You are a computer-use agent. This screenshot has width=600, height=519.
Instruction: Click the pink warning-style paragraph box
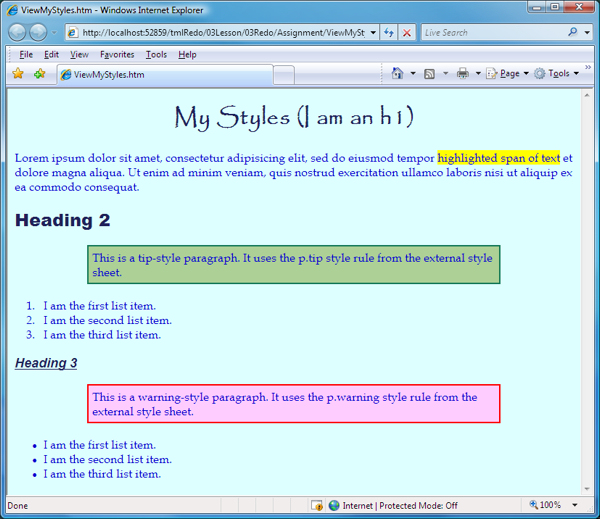(x=293, y=404)
